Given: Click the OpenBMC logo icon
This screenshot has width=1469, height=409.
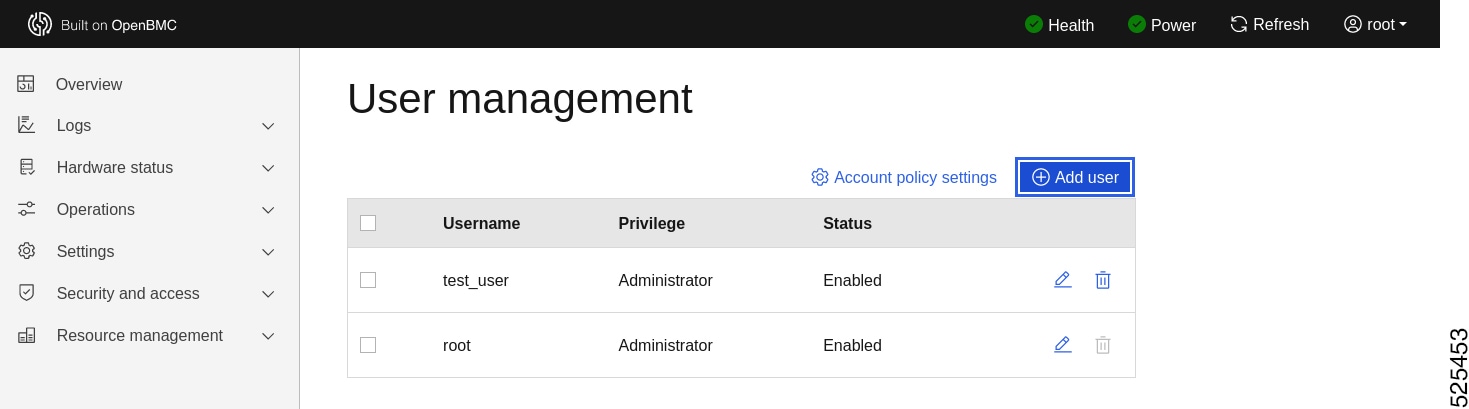Looking at the screenshot, I should 40,24.
